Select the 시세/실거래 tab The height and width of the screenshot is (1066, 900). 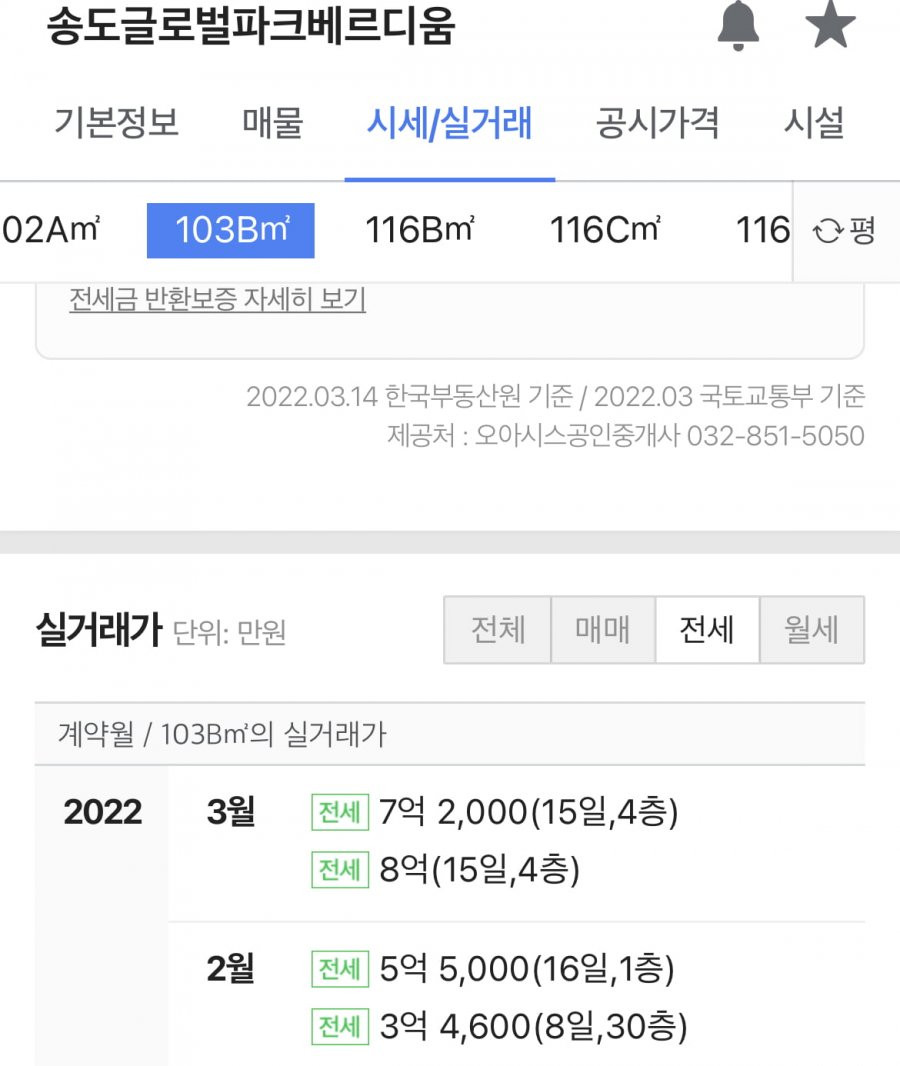pyautogui.click(x=449, y=123)
